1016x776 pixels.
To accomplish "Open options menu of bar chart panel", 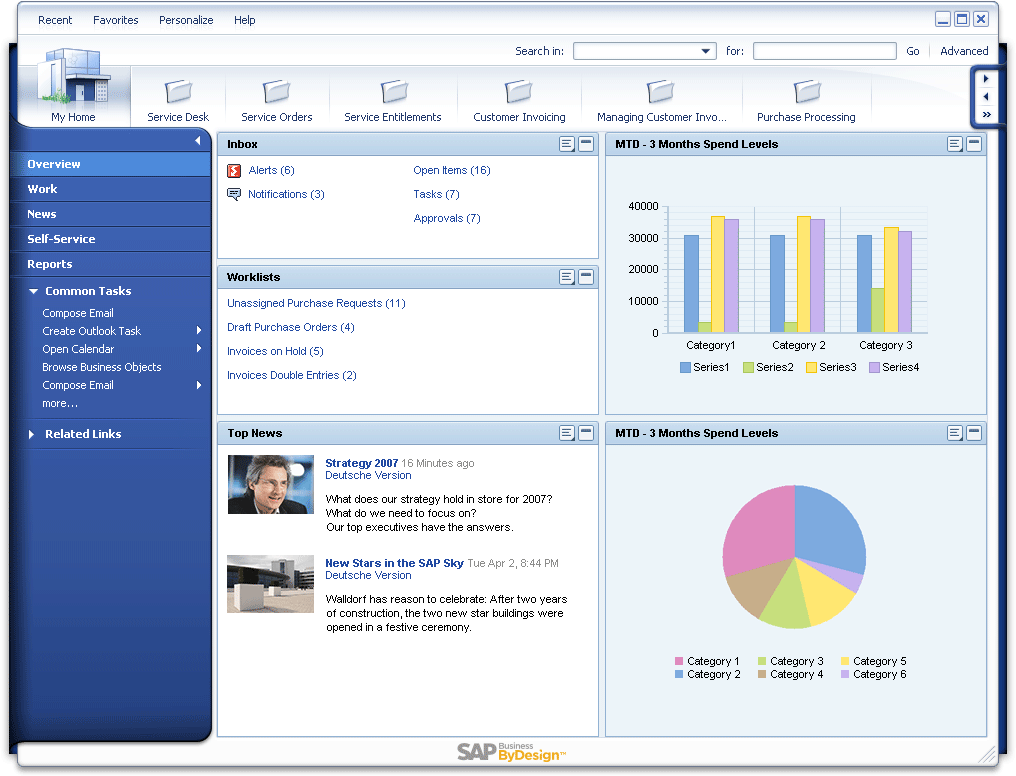I will [954, 144].
